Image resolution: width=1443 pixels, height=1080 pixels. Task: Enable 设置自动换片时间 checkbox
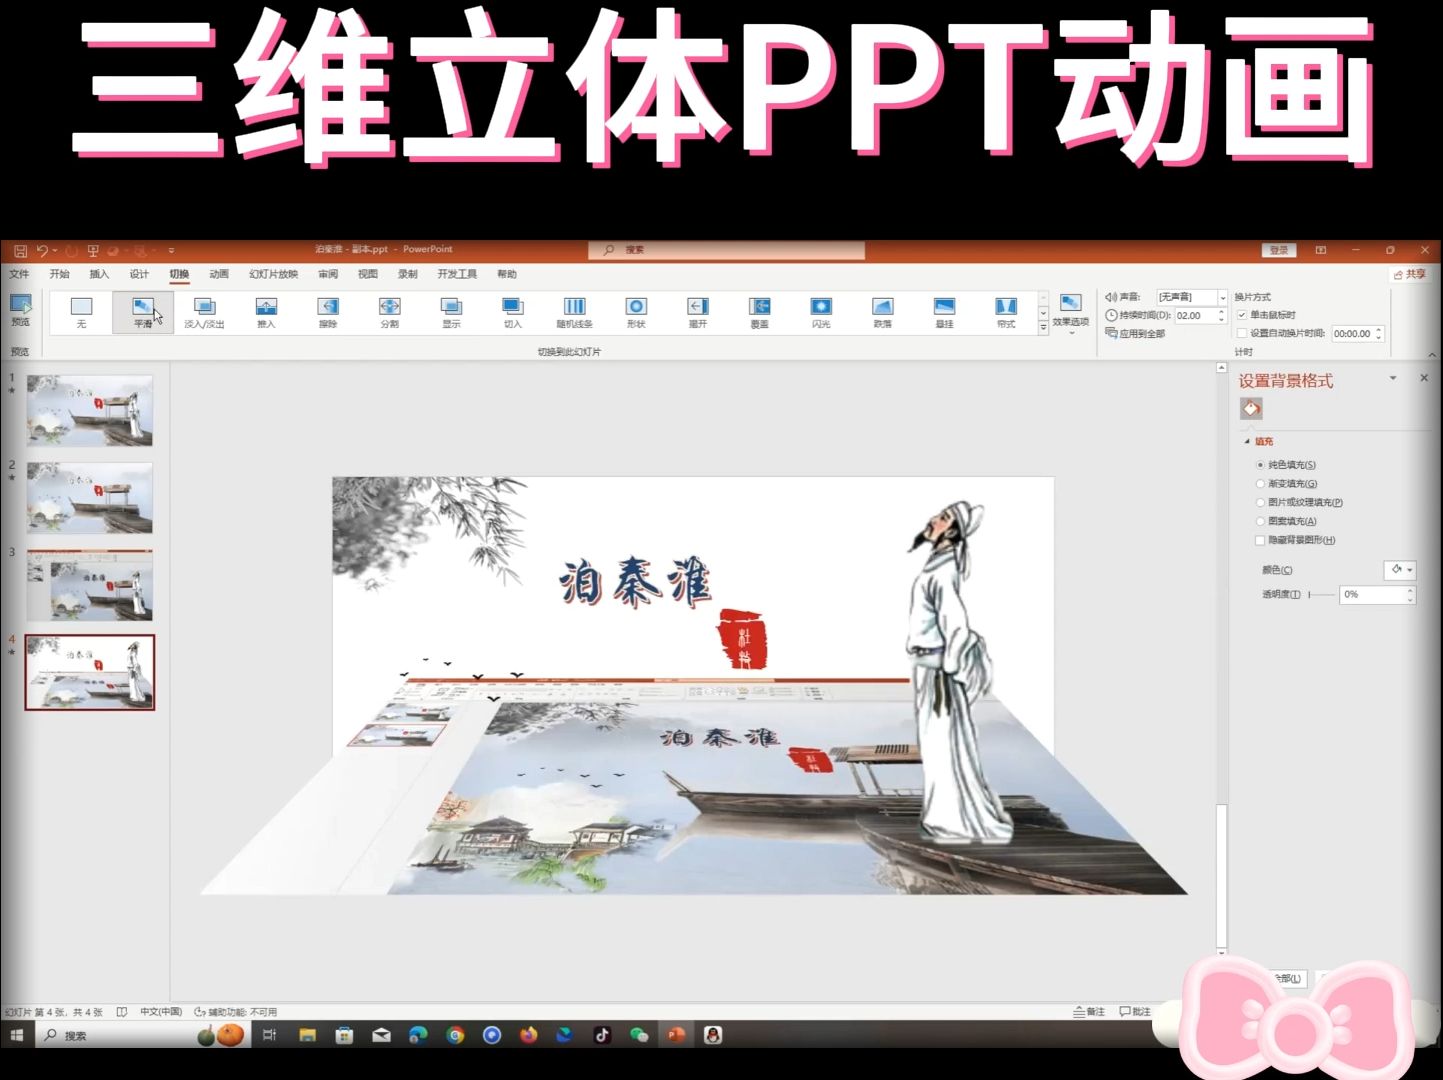point(1242,334)
